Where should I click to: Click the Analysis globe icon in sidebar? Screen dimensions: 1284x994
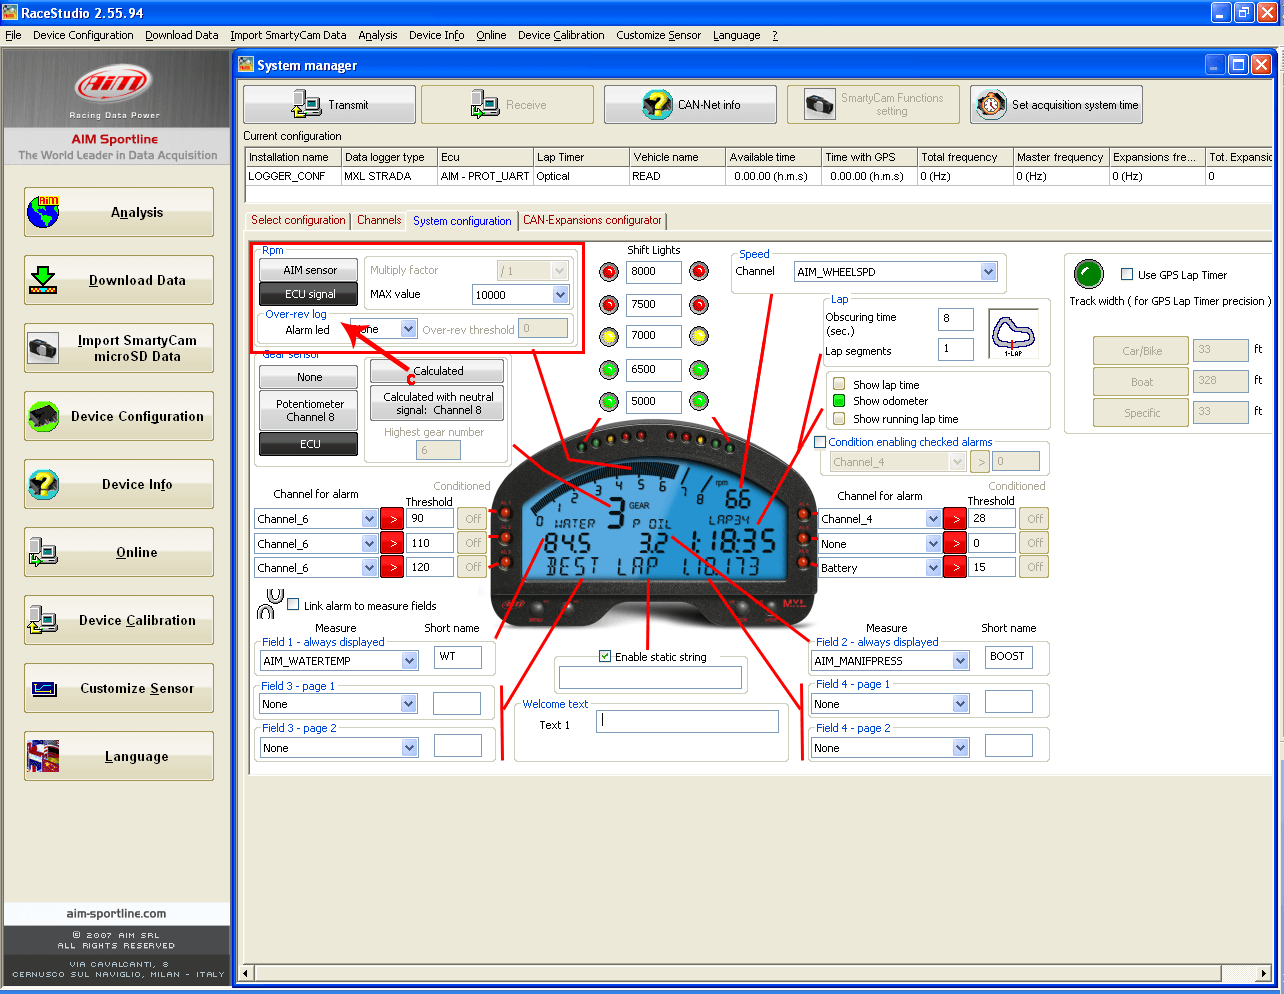tap(43, 212)
